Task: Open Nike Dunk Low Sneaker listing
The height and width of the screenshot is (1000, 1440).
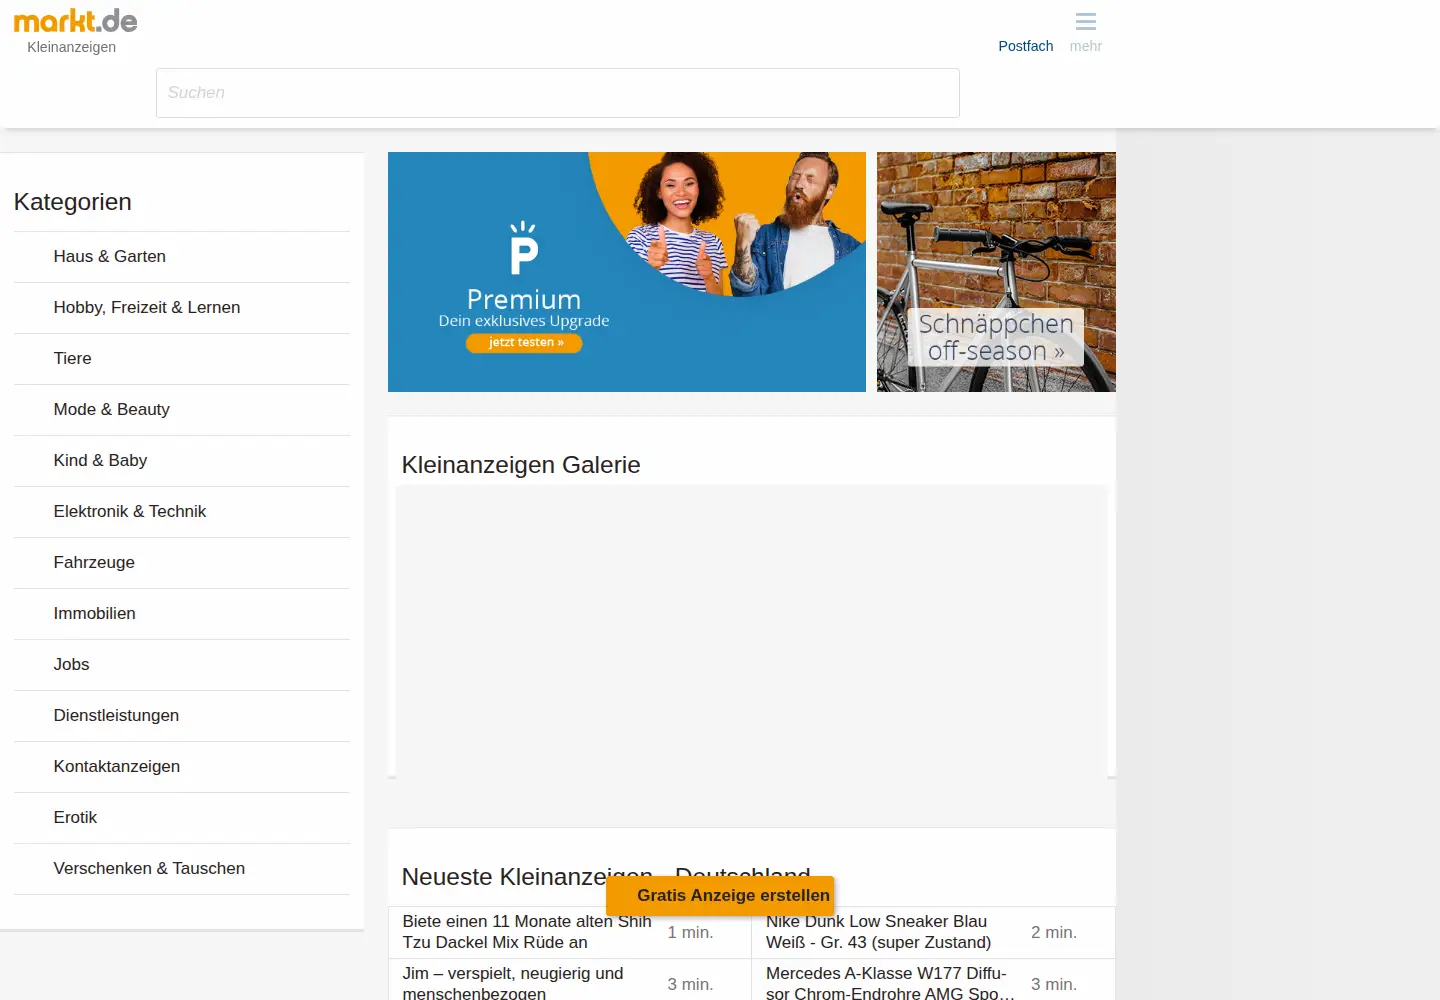Action: tap(879, 932)
